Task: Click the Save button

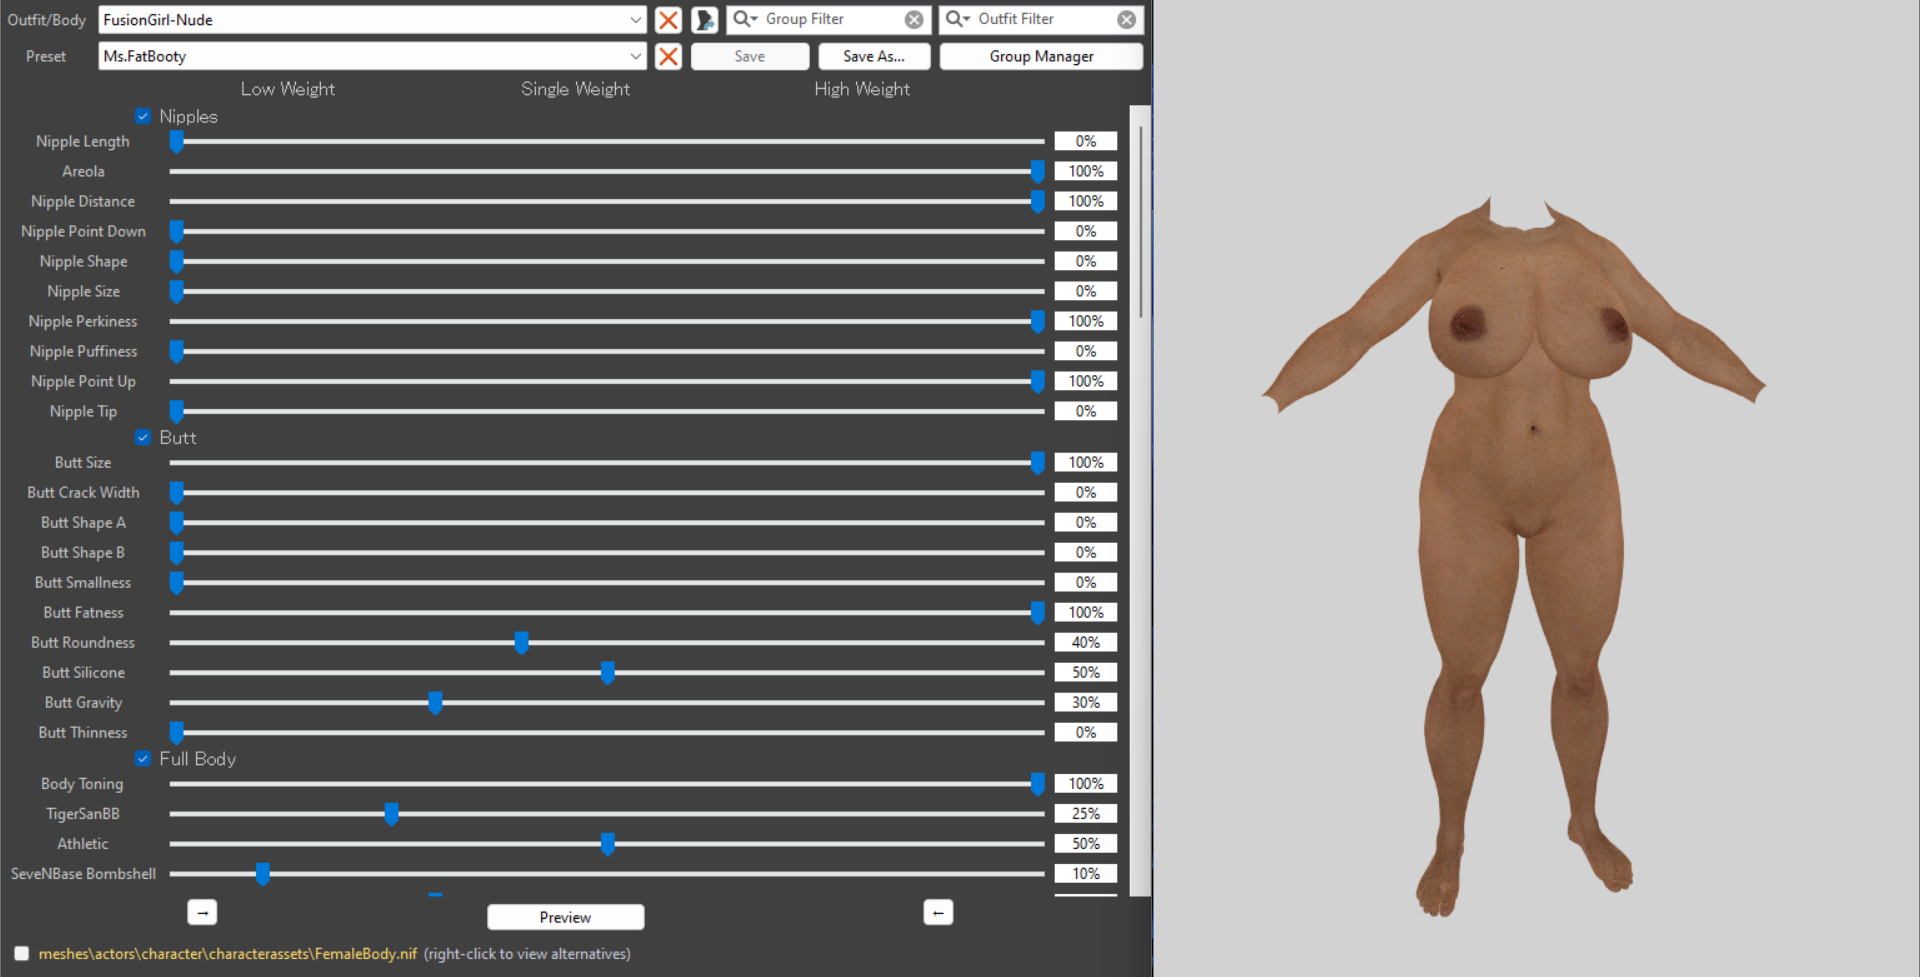Action: 750,56
